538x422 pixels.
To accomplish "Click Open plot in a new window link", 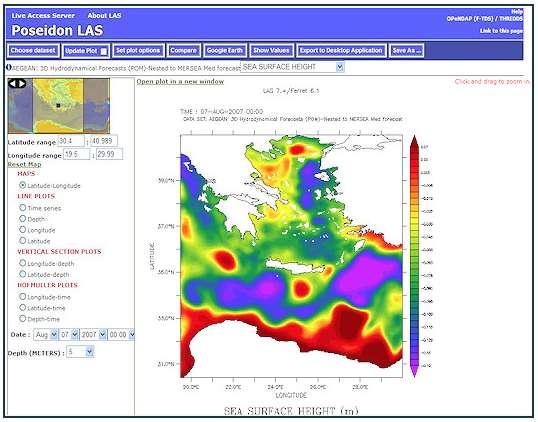I will 180,82.
